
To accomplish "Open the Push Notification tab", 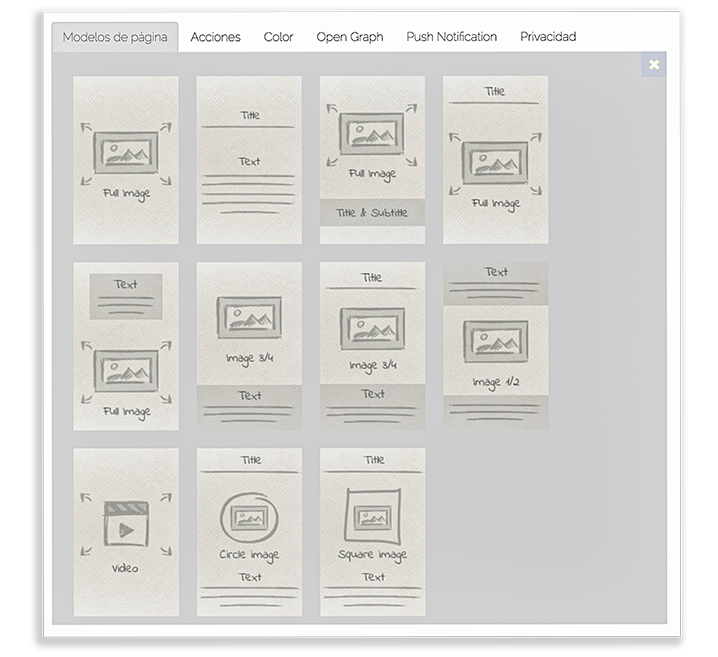I will click(x=451, y=37).
